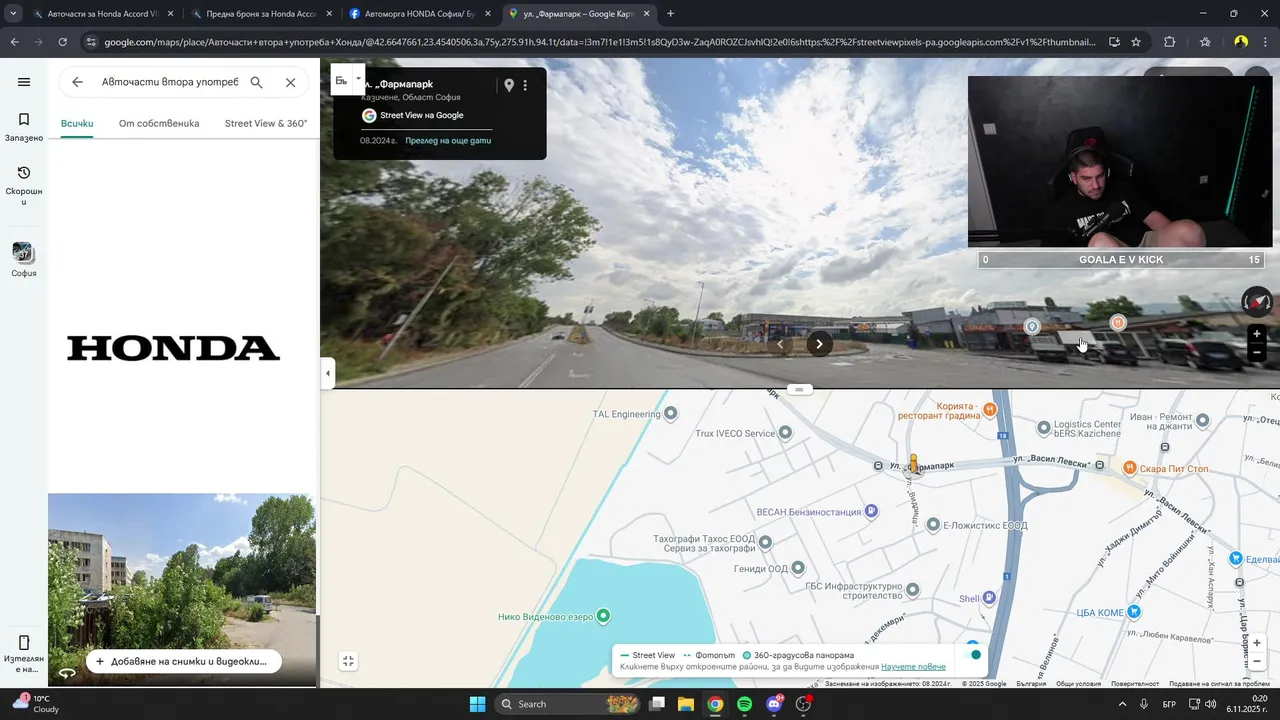
Task: Click Преглед на още дати link
Action: (448, 140)
